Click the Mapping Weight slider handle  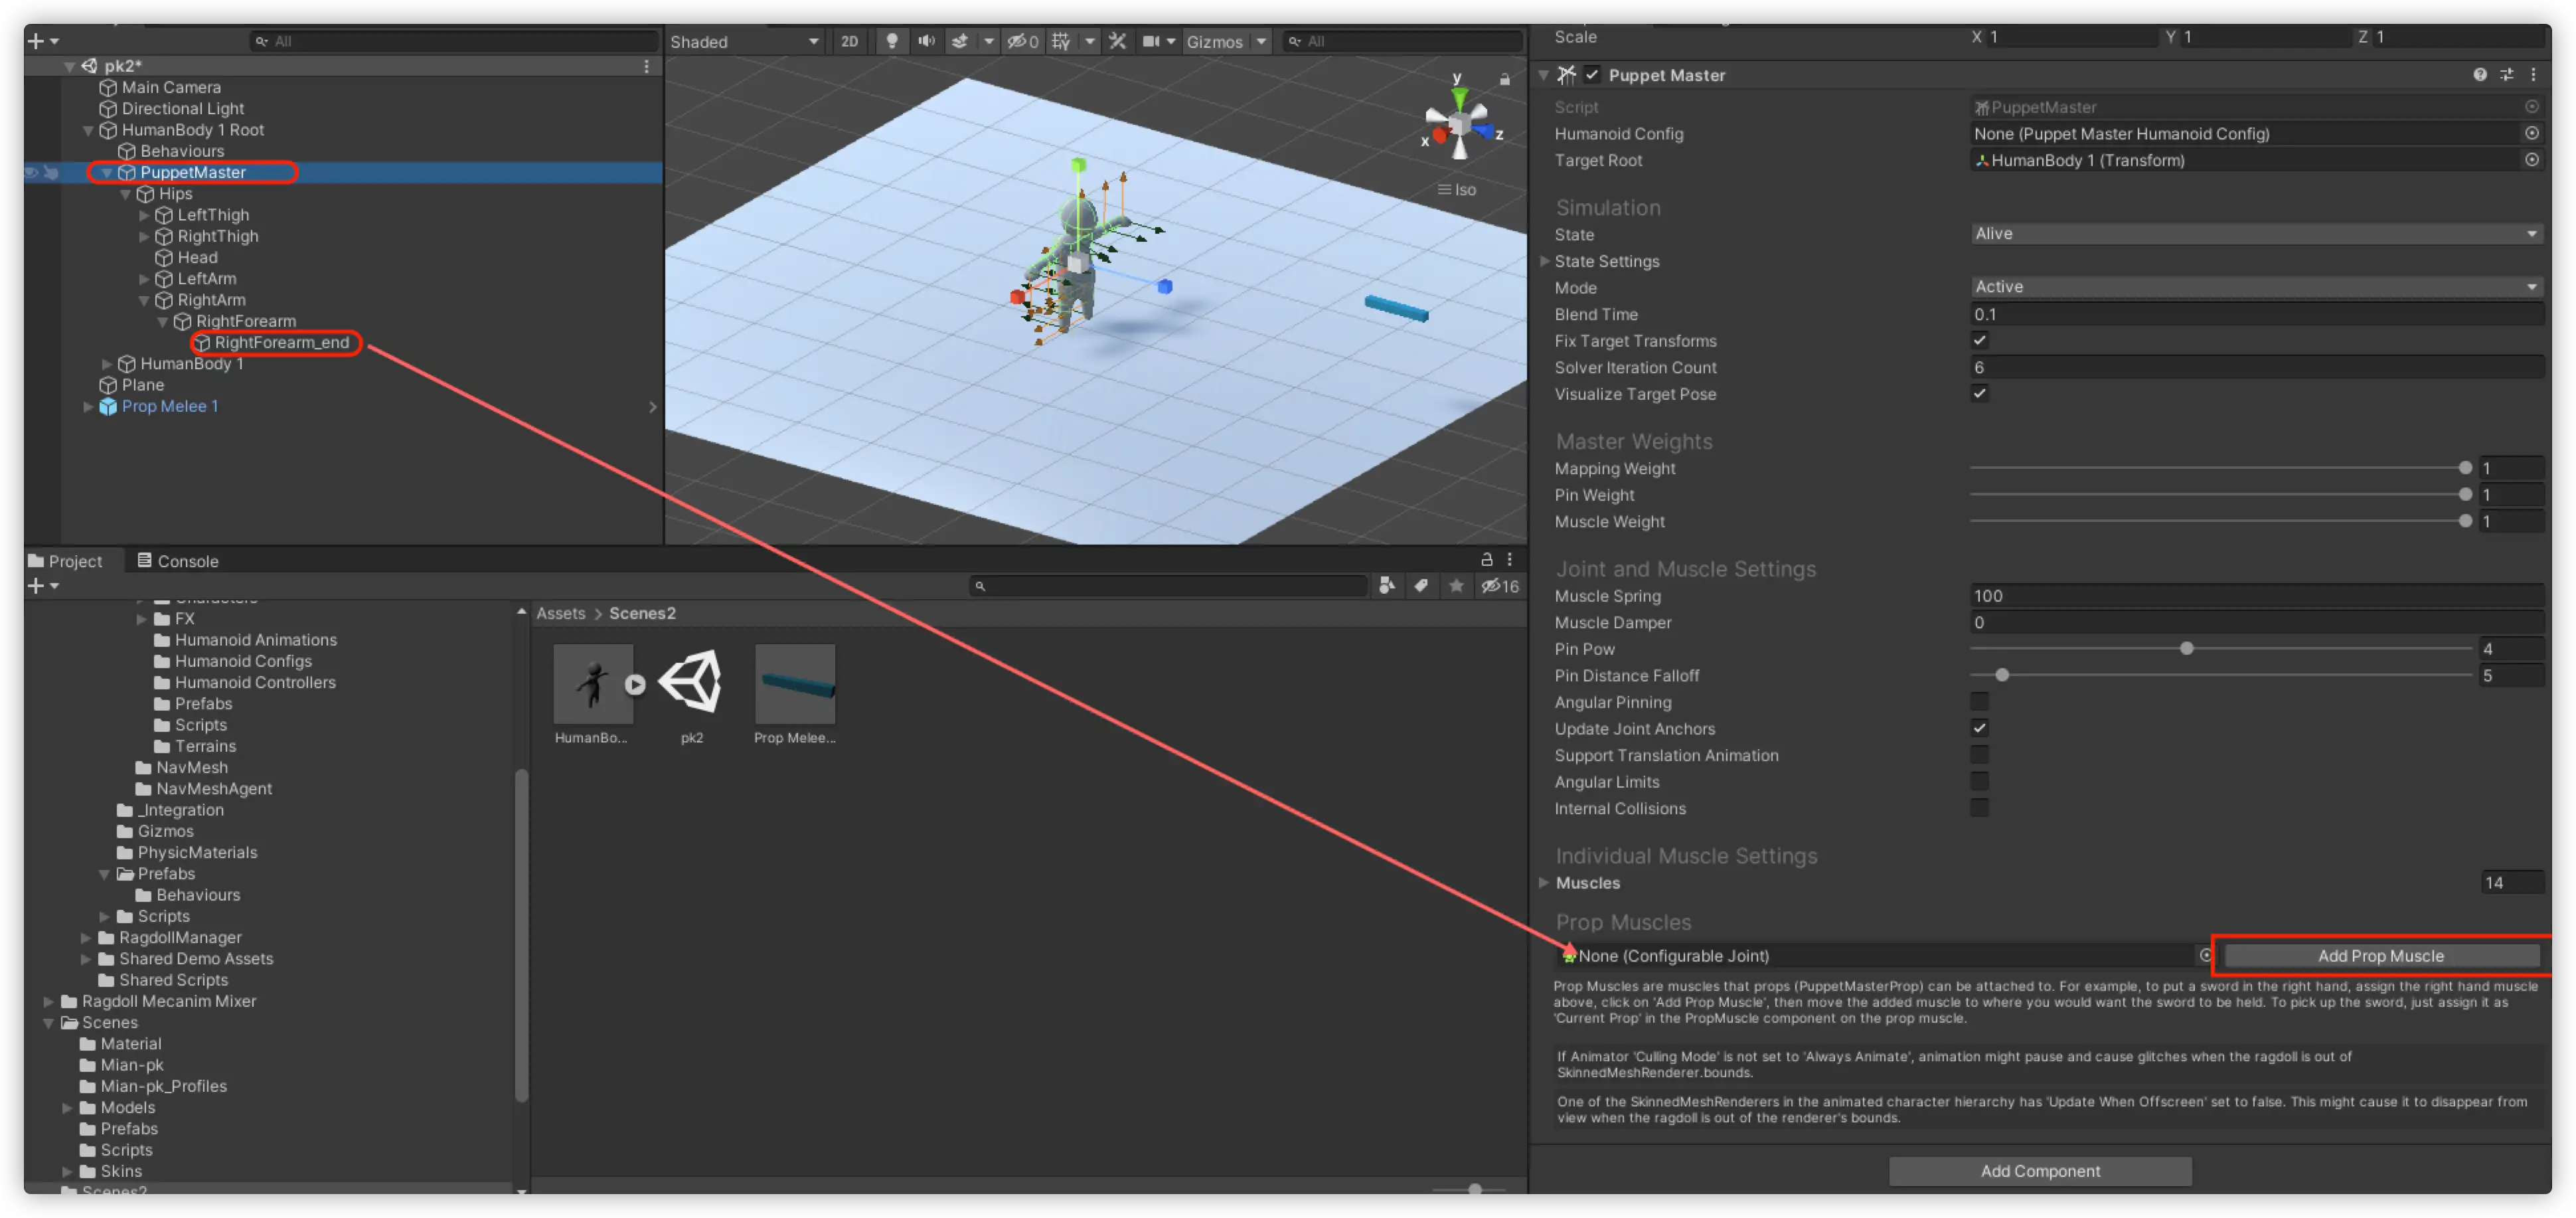[x=2465, y=468]
